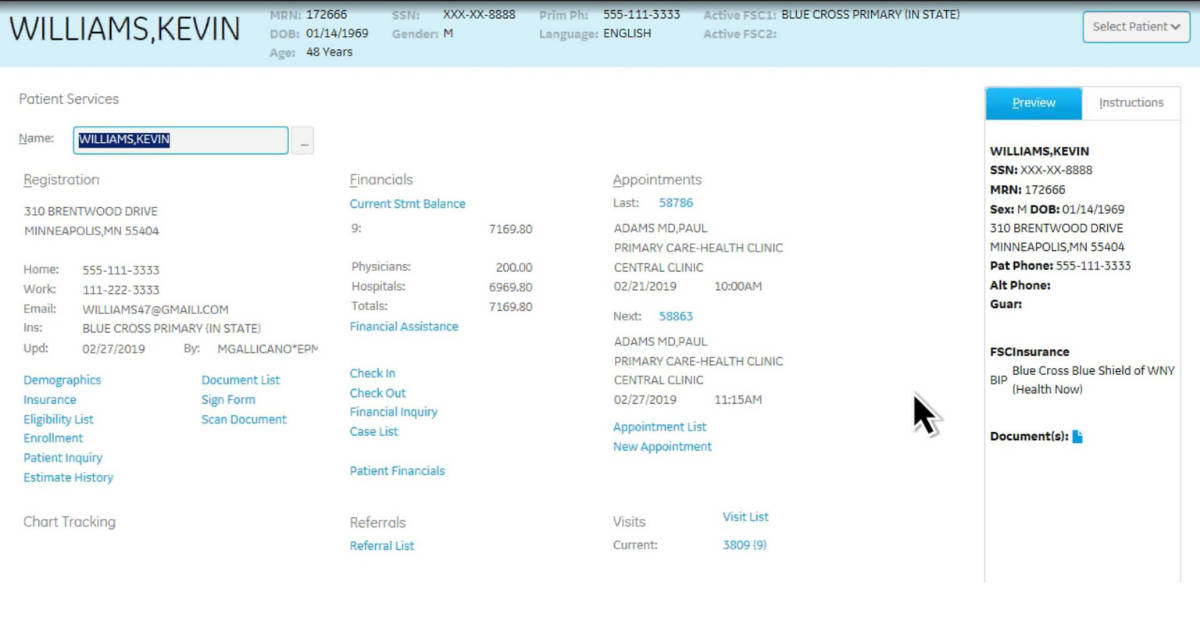The width and height of the screenshot is (1200, 630).
Task: Open Financial Assistance link
Action: [x=404, y=327]
